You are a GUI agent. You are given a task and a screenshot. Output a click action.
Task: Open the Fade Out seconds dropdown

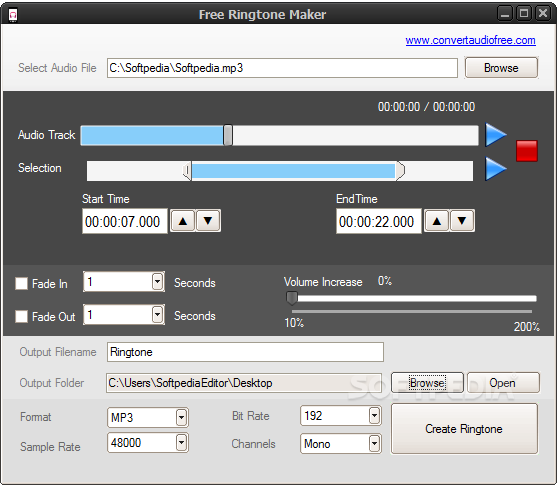coord(157,314)
